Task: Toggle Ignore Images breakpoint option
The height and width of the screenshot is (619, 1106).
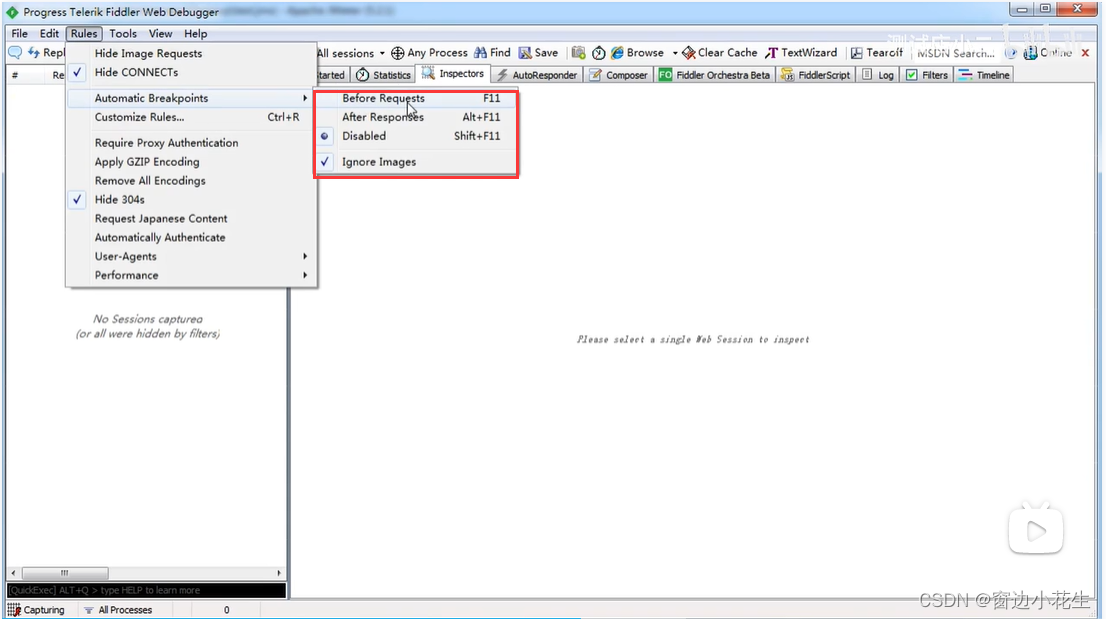Action: tap(416, 162)
